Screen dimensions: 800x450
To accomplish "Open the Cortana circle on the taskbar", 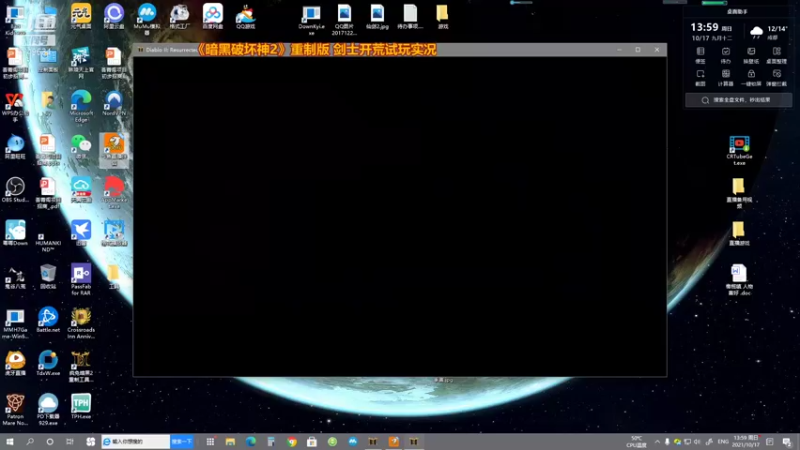I will pyautogui.click(x=50, y=442).
